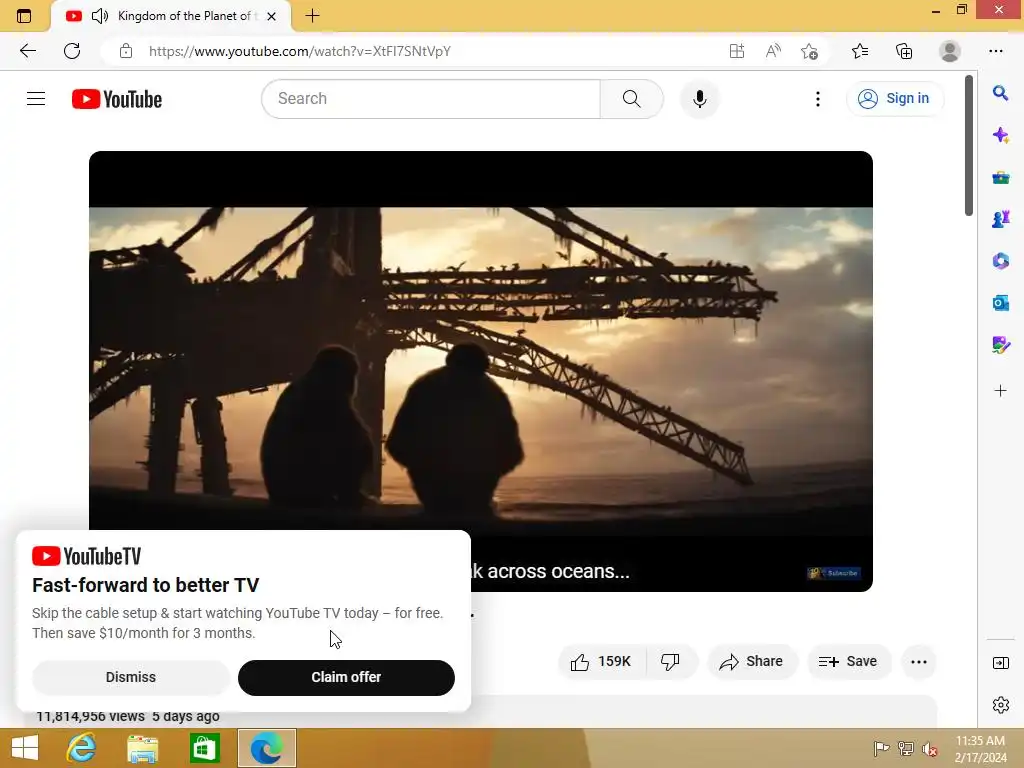Refresh the current page
The width and height of the screenshot is (1024, 768).
click(x=72, y=51)
